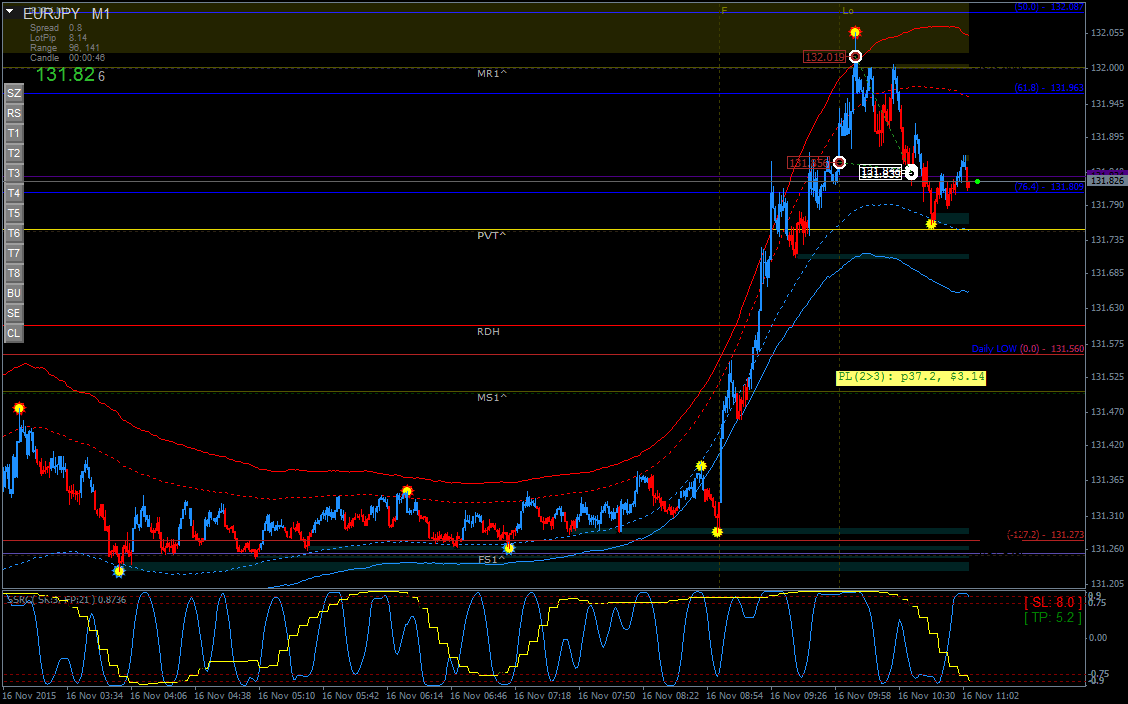Select the circle marker next to 131.856
Image resolution: width=1128 pixels, height=704 pixels.
[839, 163]
